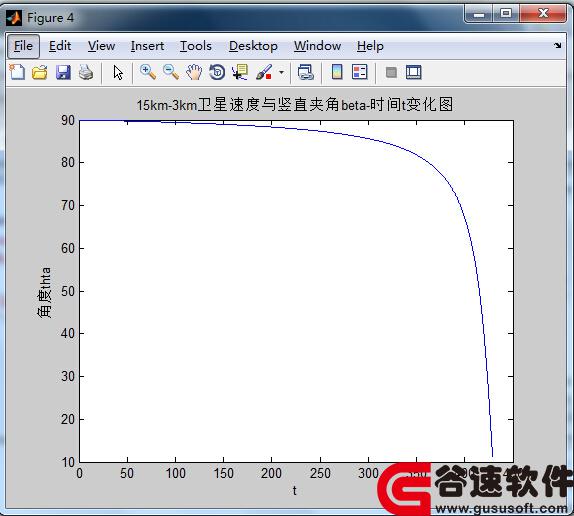Insert a legend using toolbar icon
Image resolution: width=574 pixels, height=516 pixels.
click(x=359, y=72)
